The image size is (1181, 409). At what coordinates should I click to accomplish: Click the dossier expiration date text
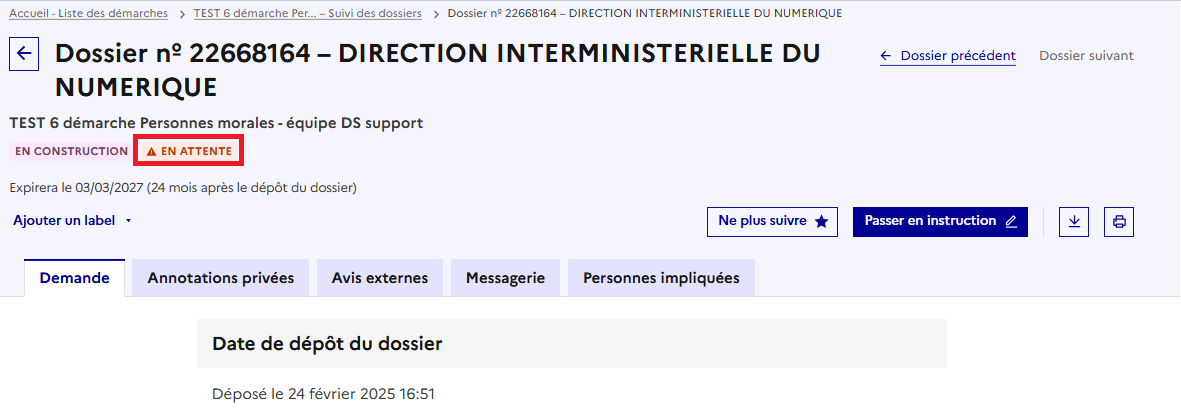183,187
